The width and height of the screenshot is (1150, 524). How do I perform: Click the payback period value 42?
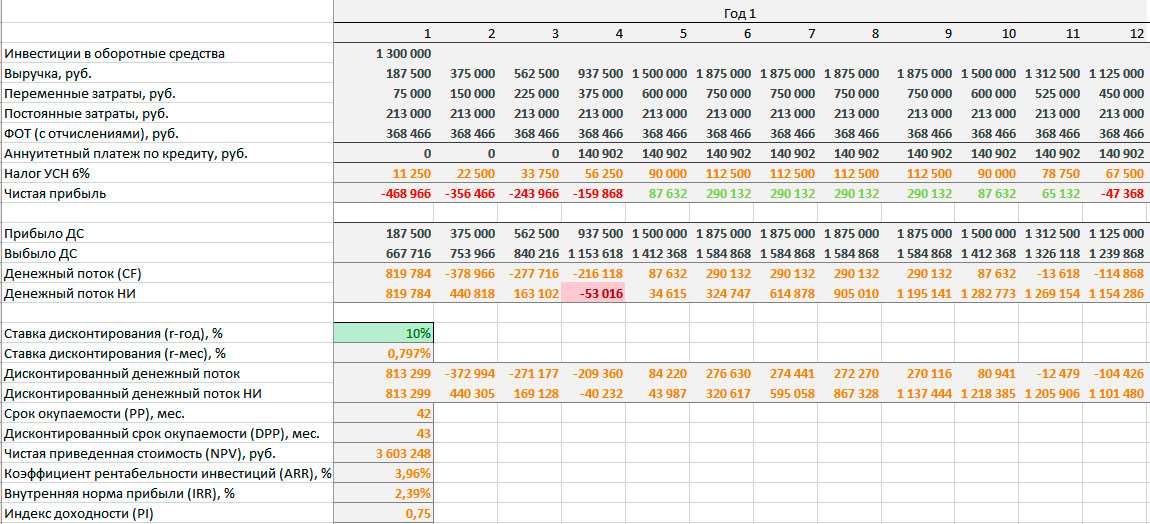tap(384, 413)
